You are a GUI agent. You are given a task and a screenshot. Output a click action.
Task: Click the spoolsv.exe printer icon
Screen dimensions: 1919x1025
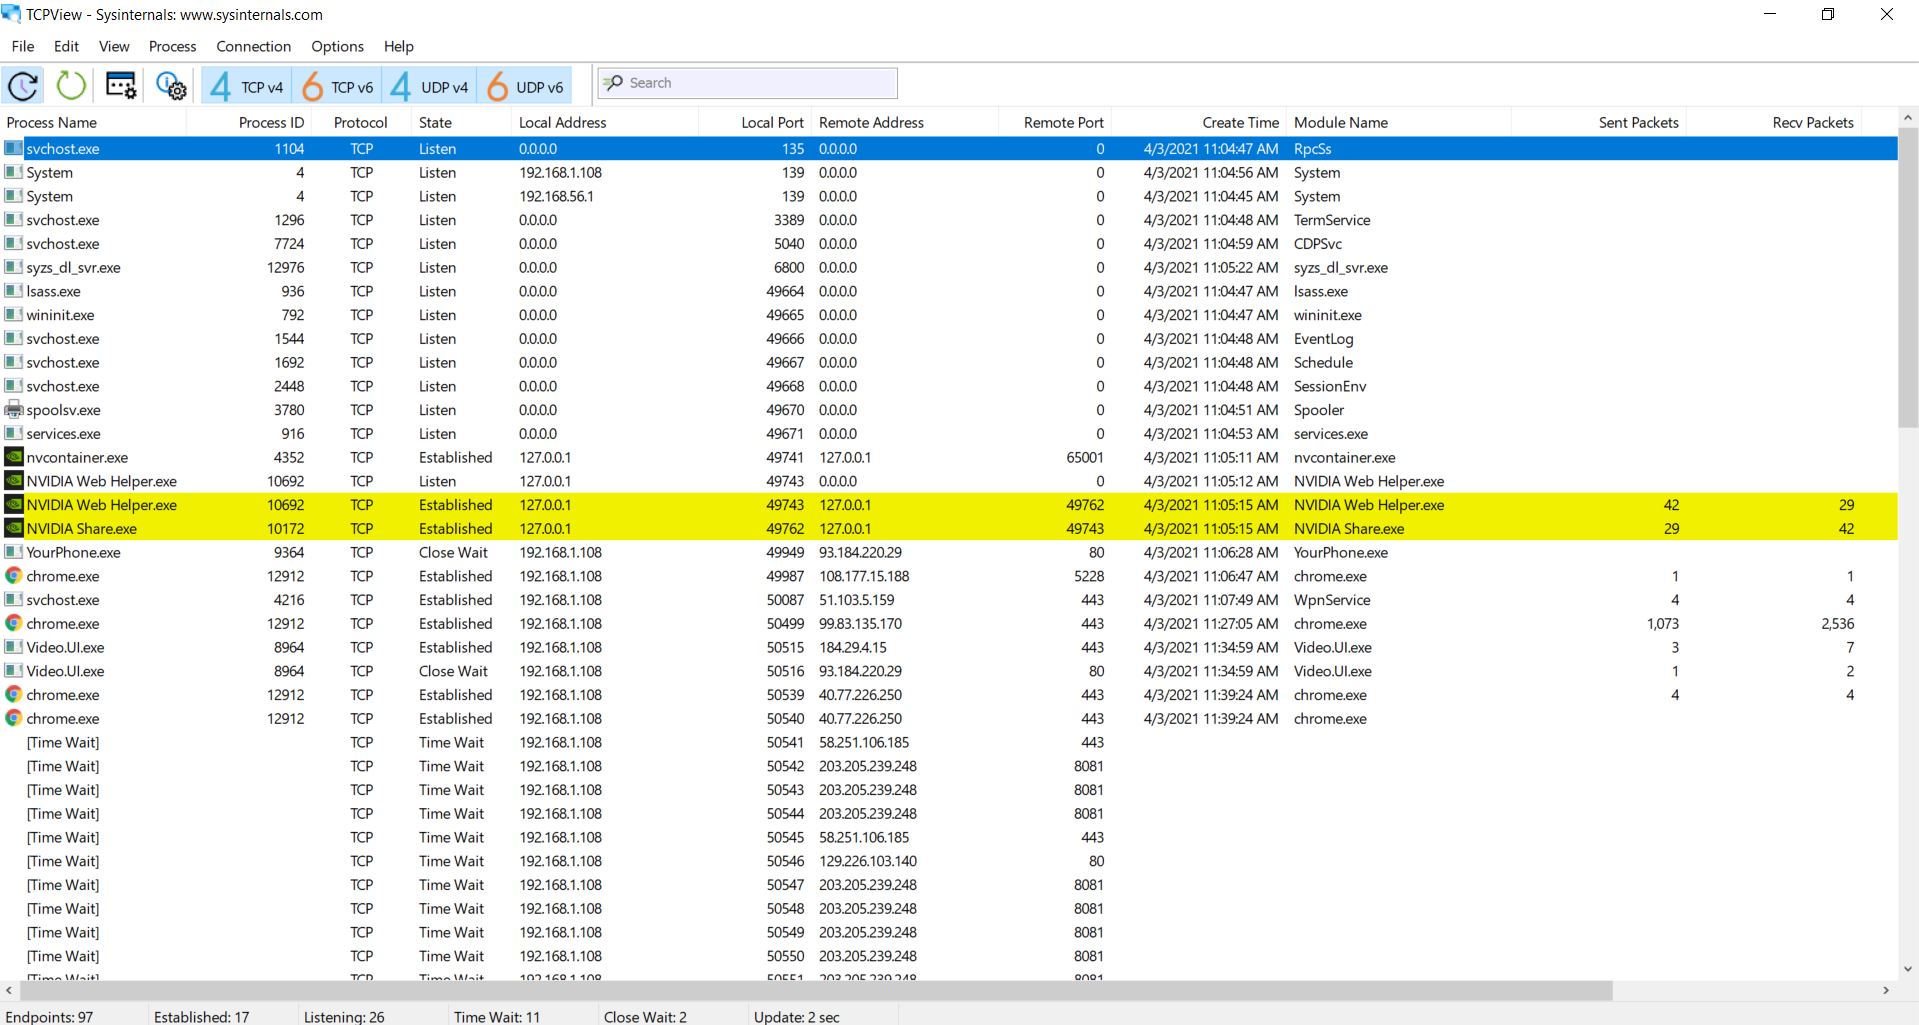point(14,410)
